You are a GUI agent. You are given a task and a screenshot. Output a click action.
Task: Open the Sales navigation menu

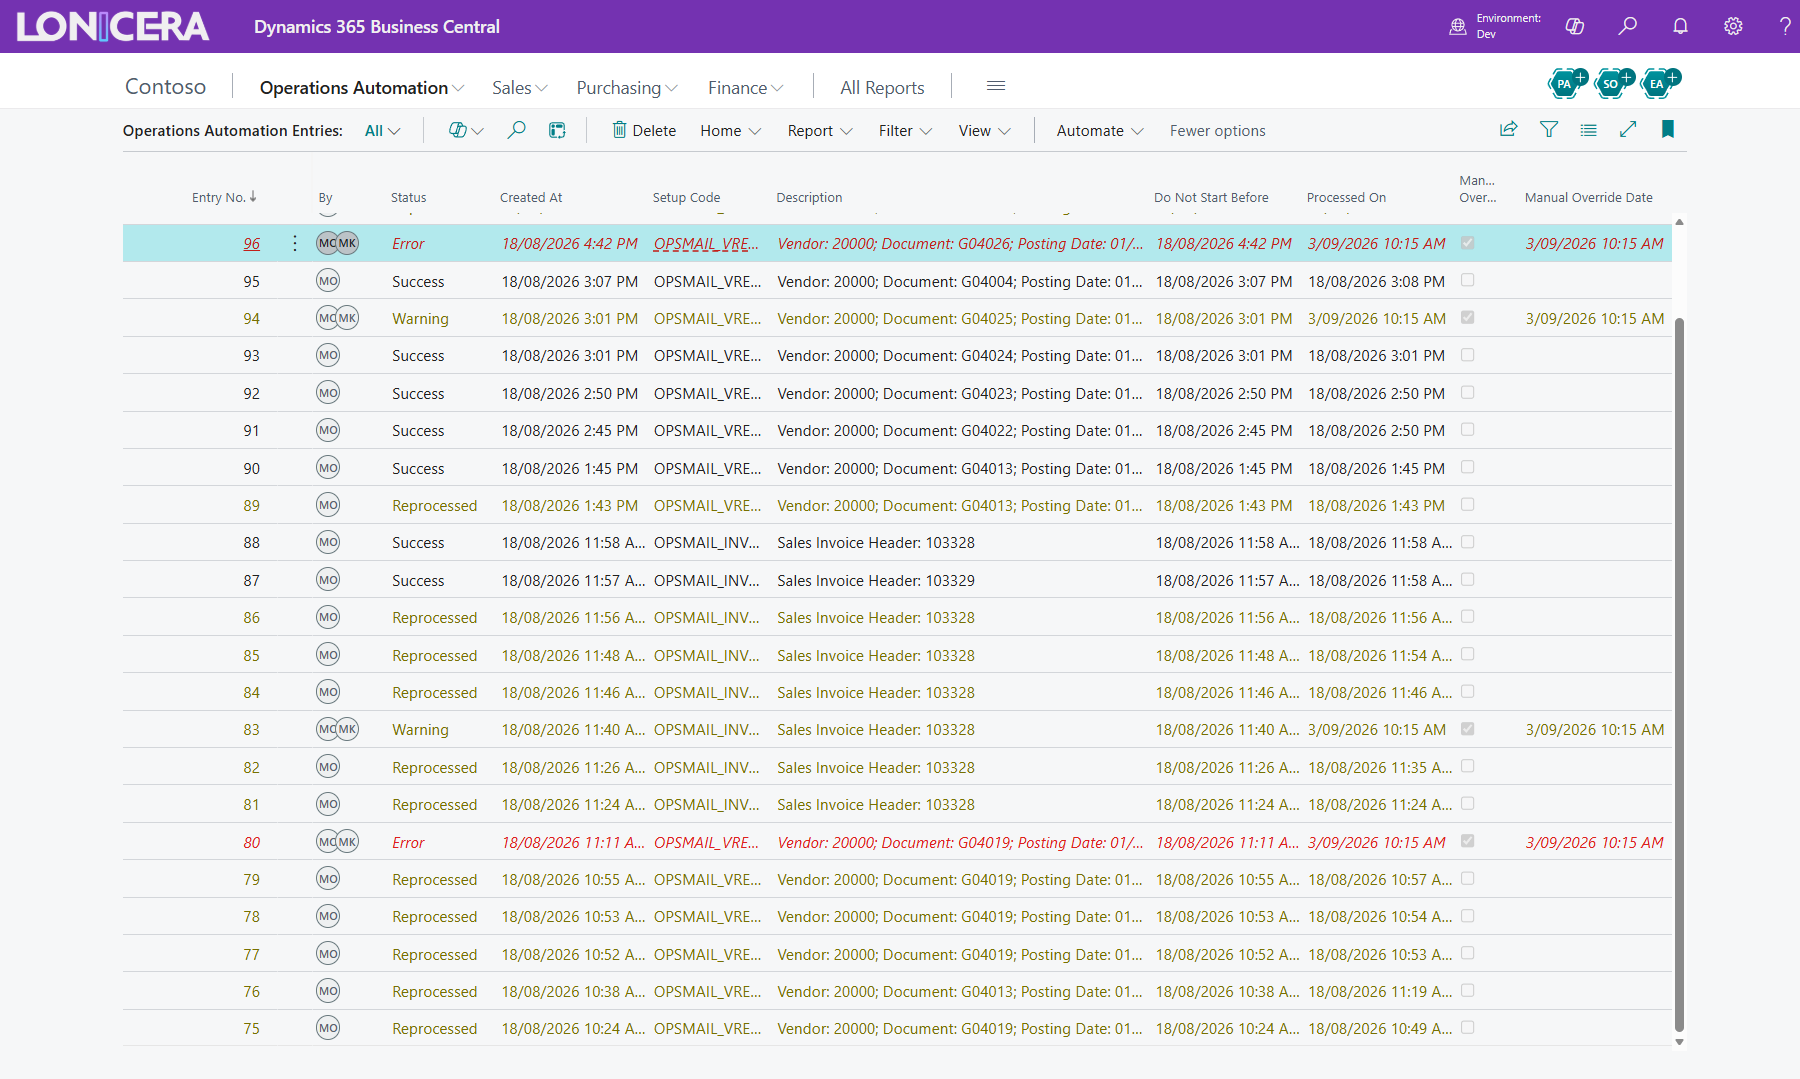[520, 88]
